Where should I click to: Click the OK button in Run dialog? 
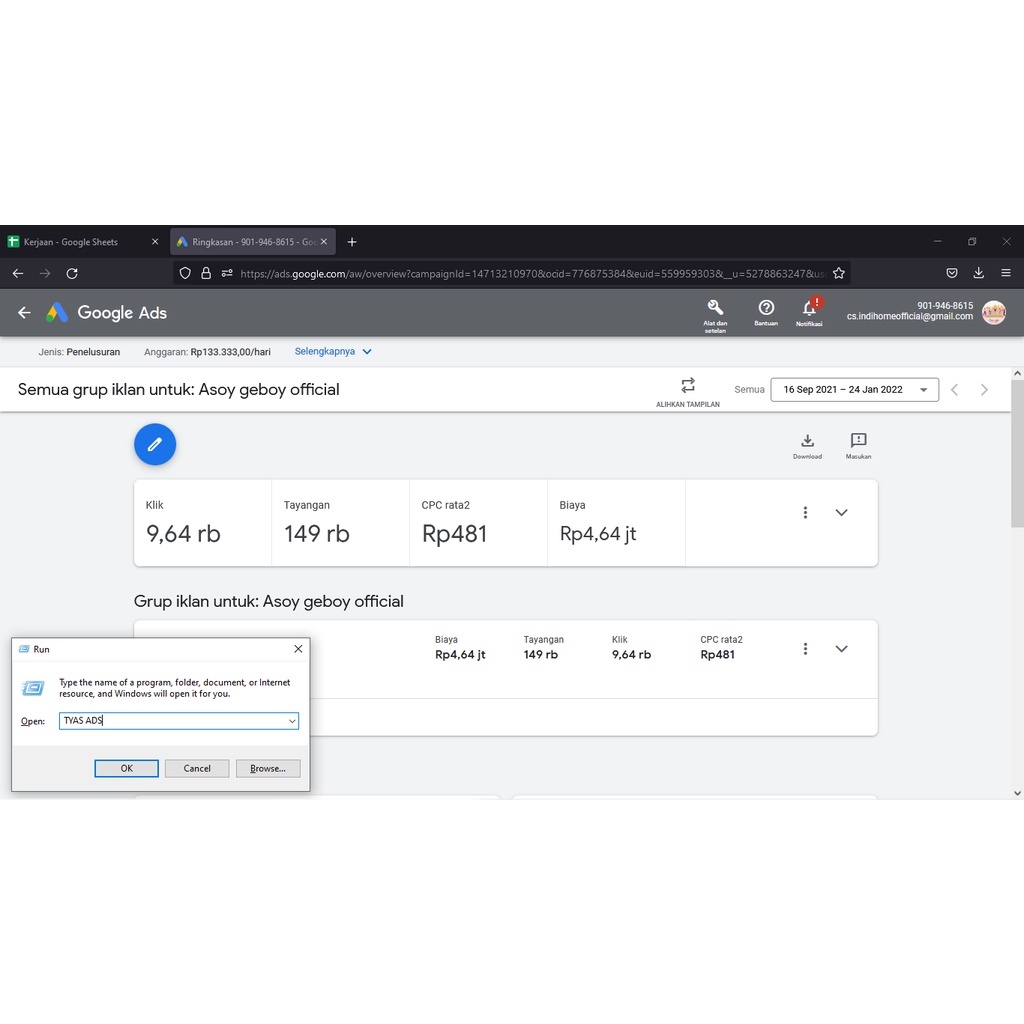pyautogui.click(x=127, y=769)
